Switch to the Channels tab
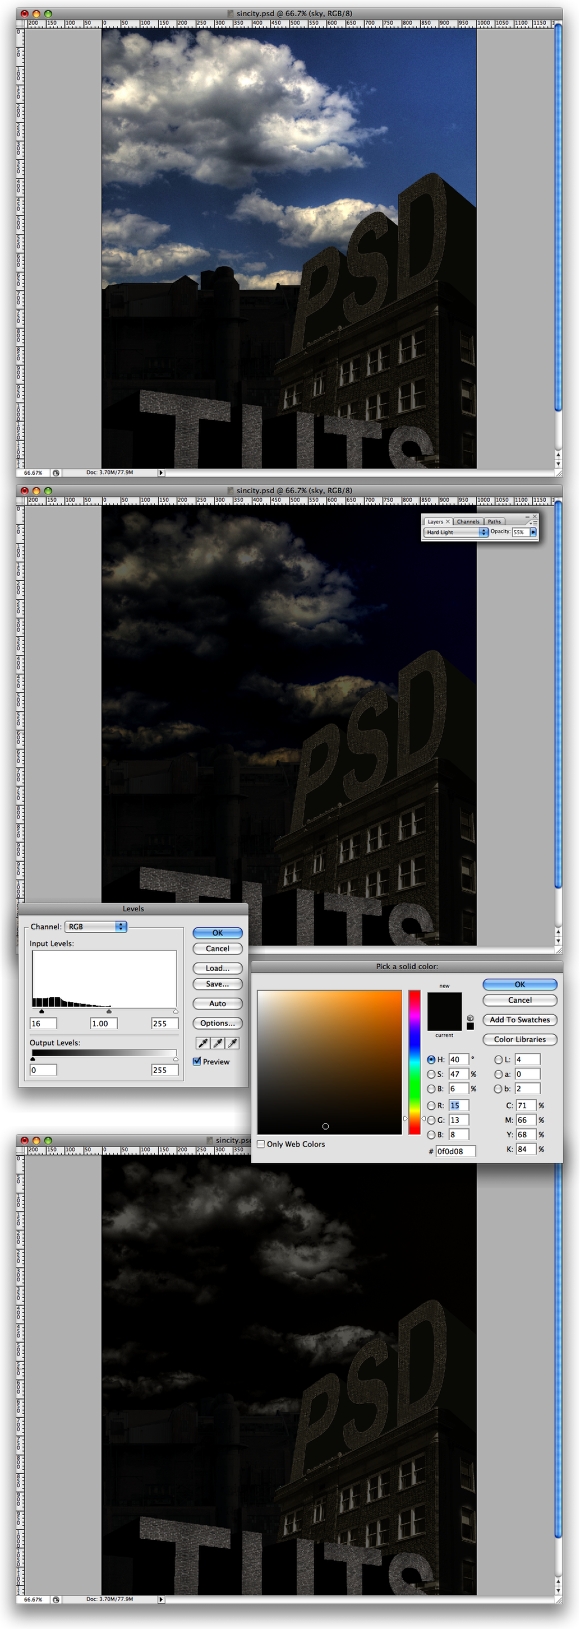This screenshot has width=580, height=1629. pos(468,521)
